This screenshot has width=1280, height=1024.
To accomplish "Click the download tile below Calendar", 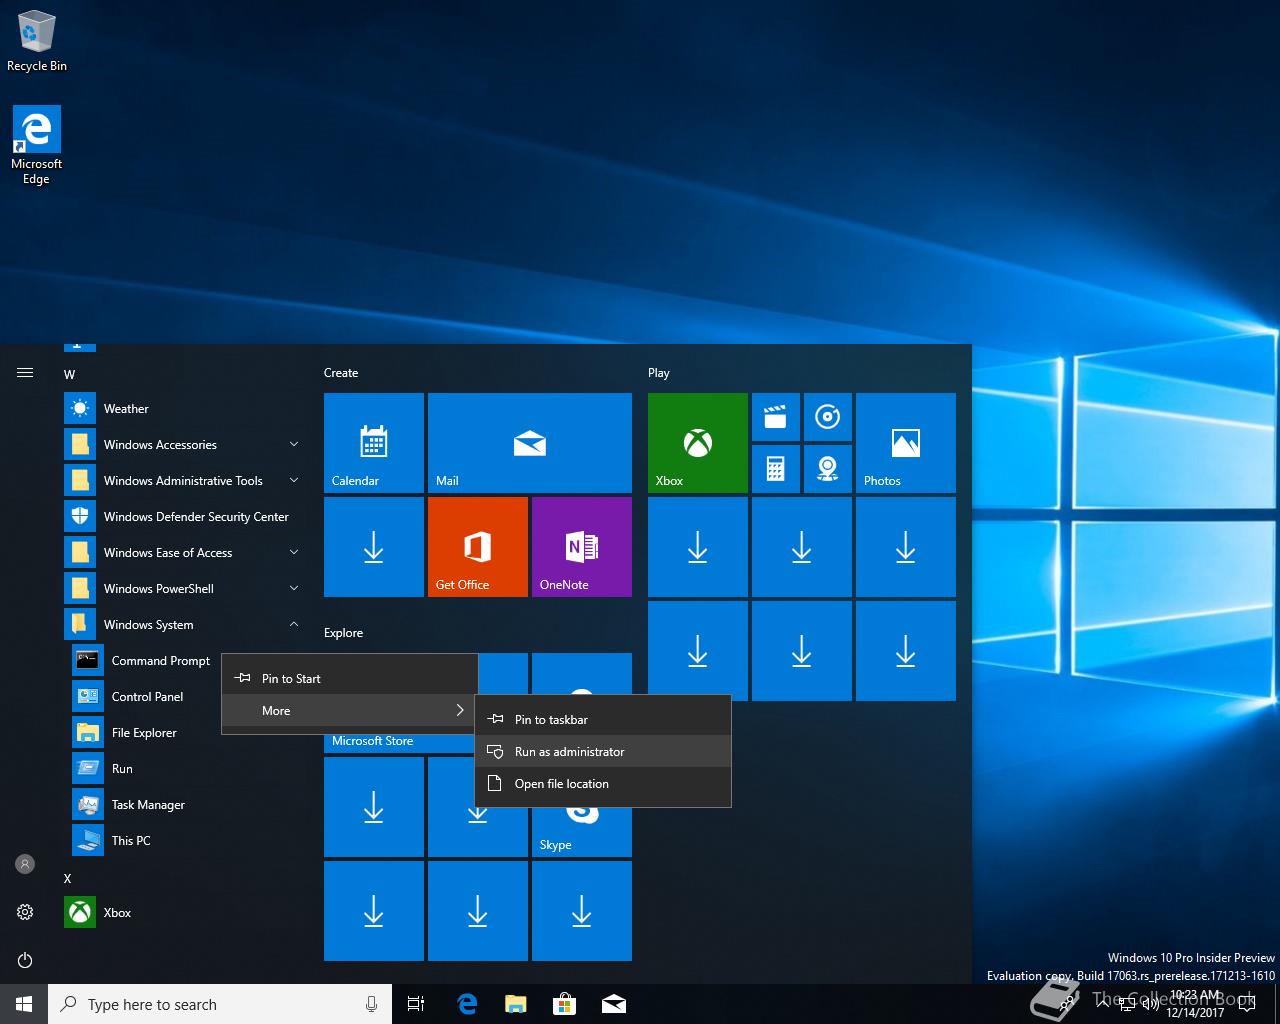I will (374, 547).
